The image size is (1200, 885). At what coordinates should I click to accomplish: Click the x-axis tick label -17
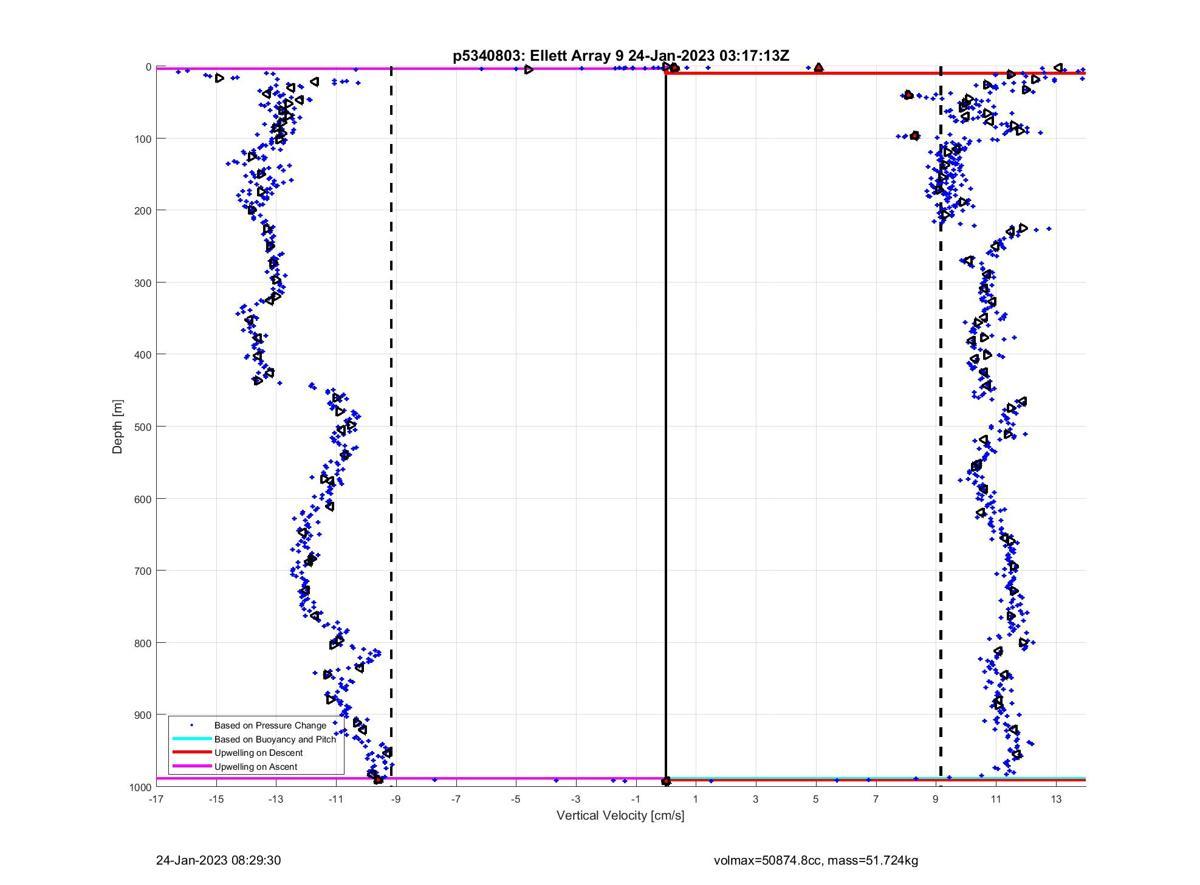(x=156, y=799)
